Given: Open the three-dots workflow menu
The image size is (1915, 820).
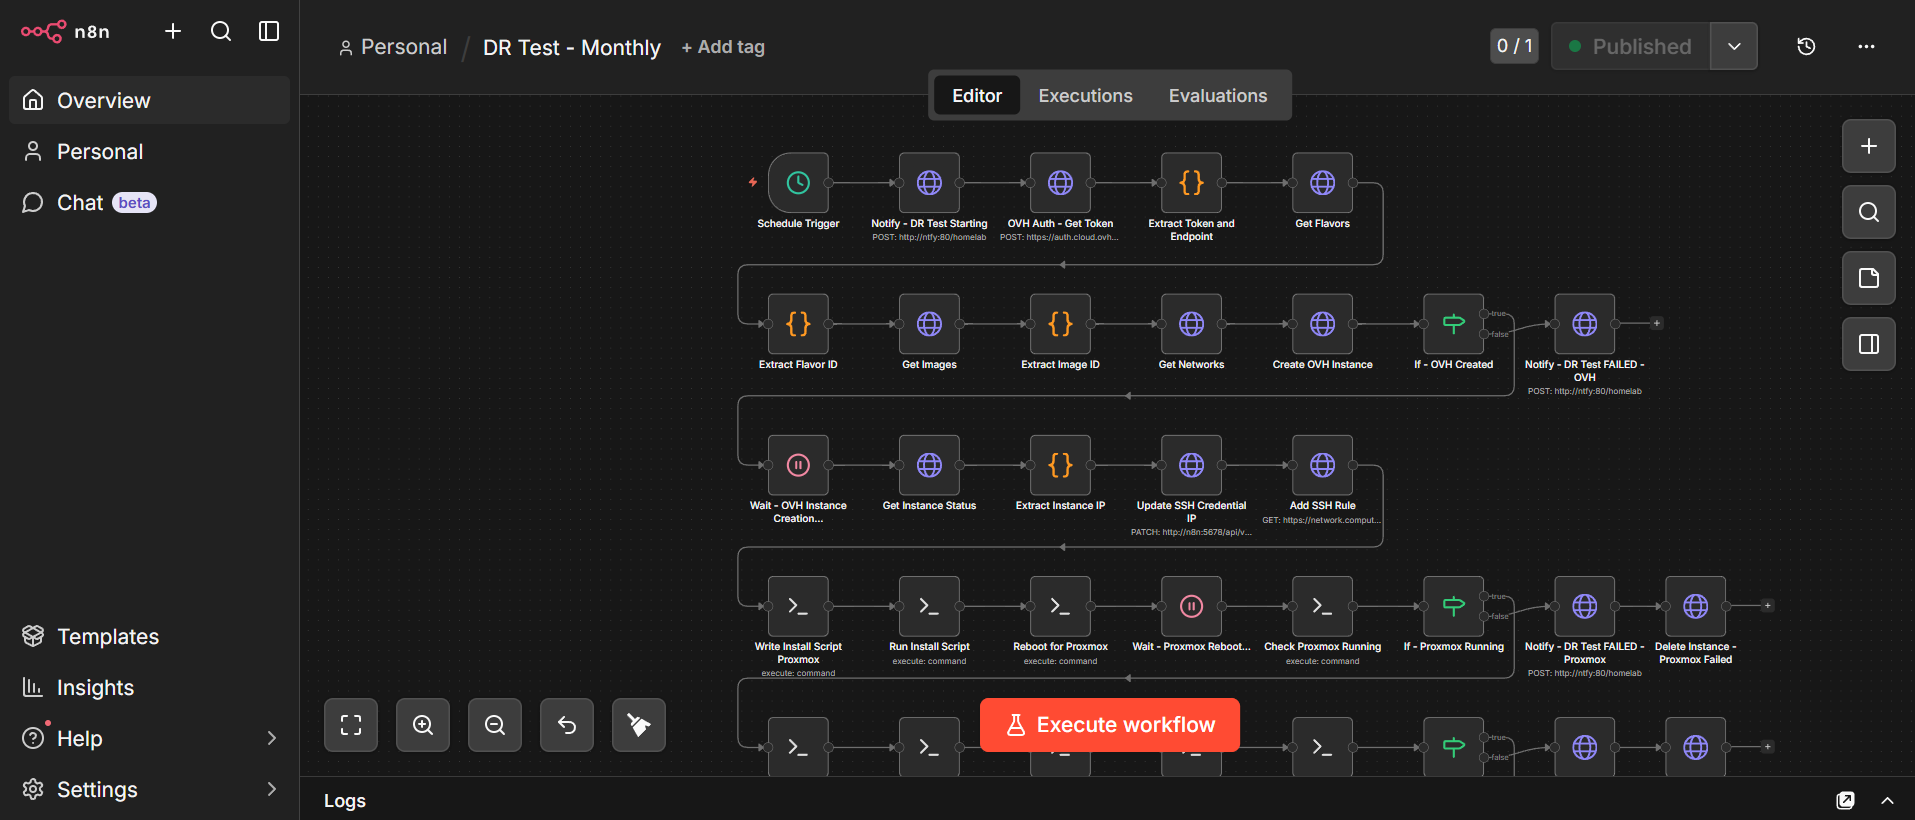Looking at the screenshot, I should click(1866, 46).
